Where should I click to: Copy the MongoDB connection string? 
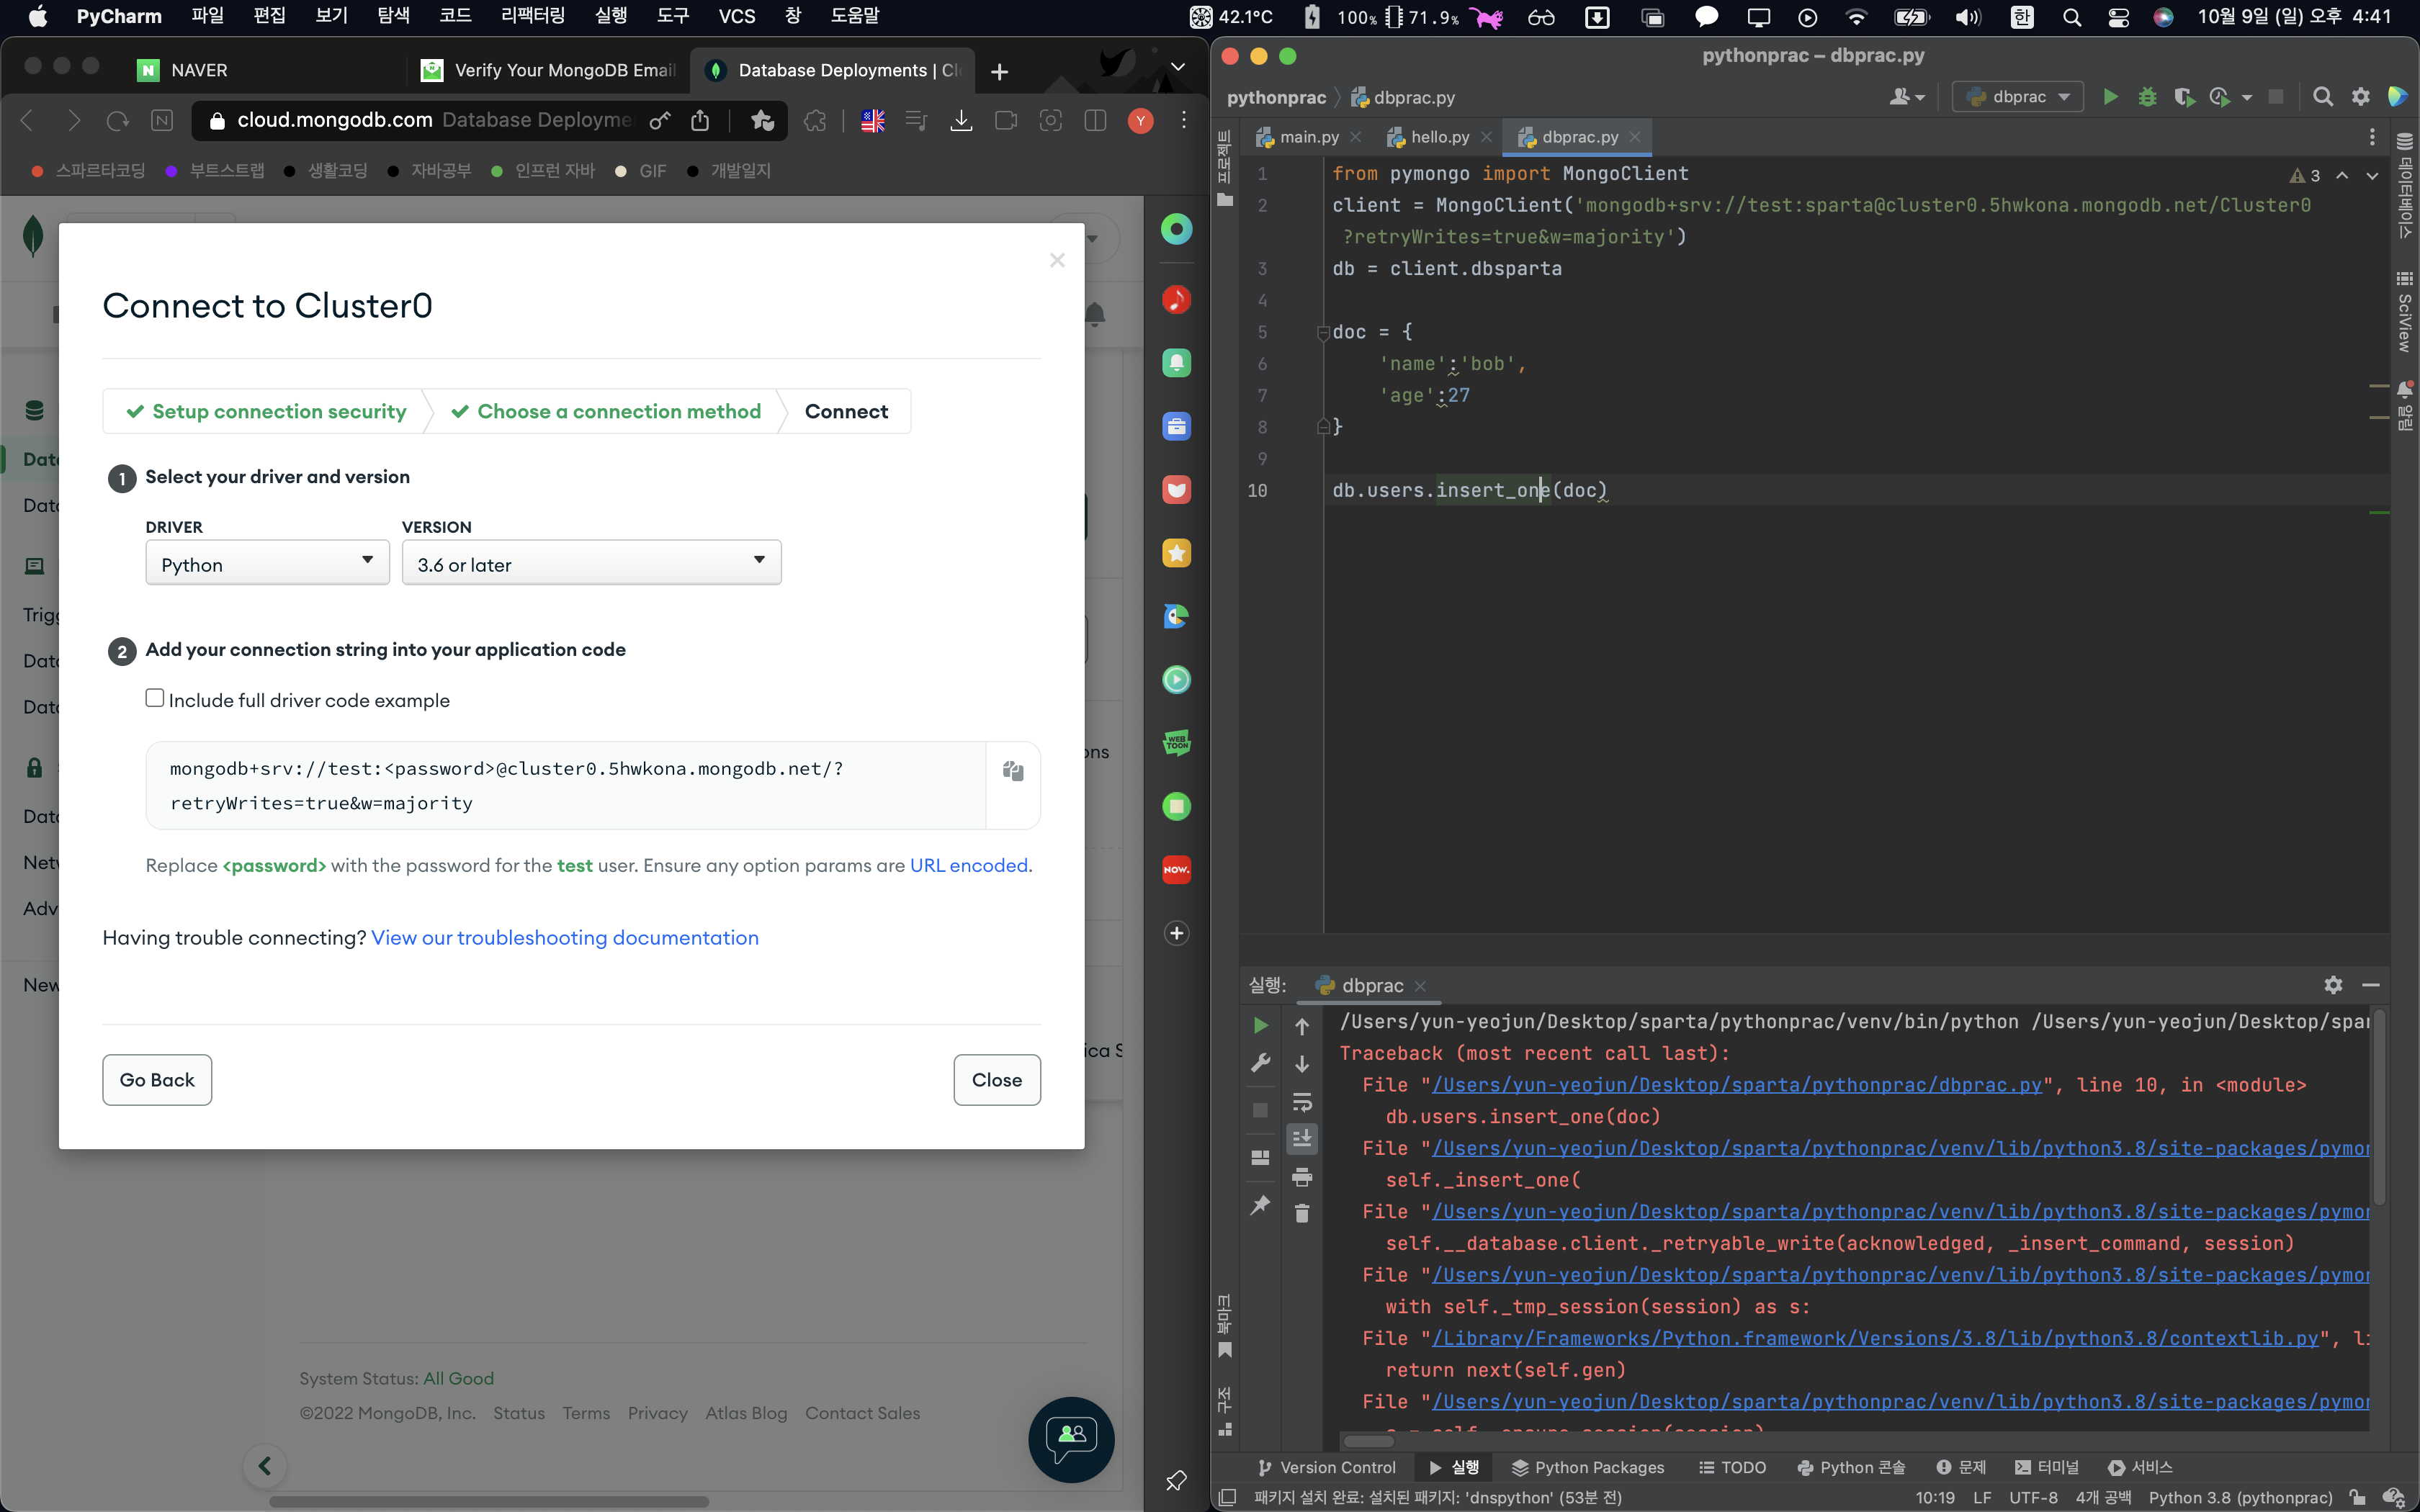click(x=1013, y=770)
